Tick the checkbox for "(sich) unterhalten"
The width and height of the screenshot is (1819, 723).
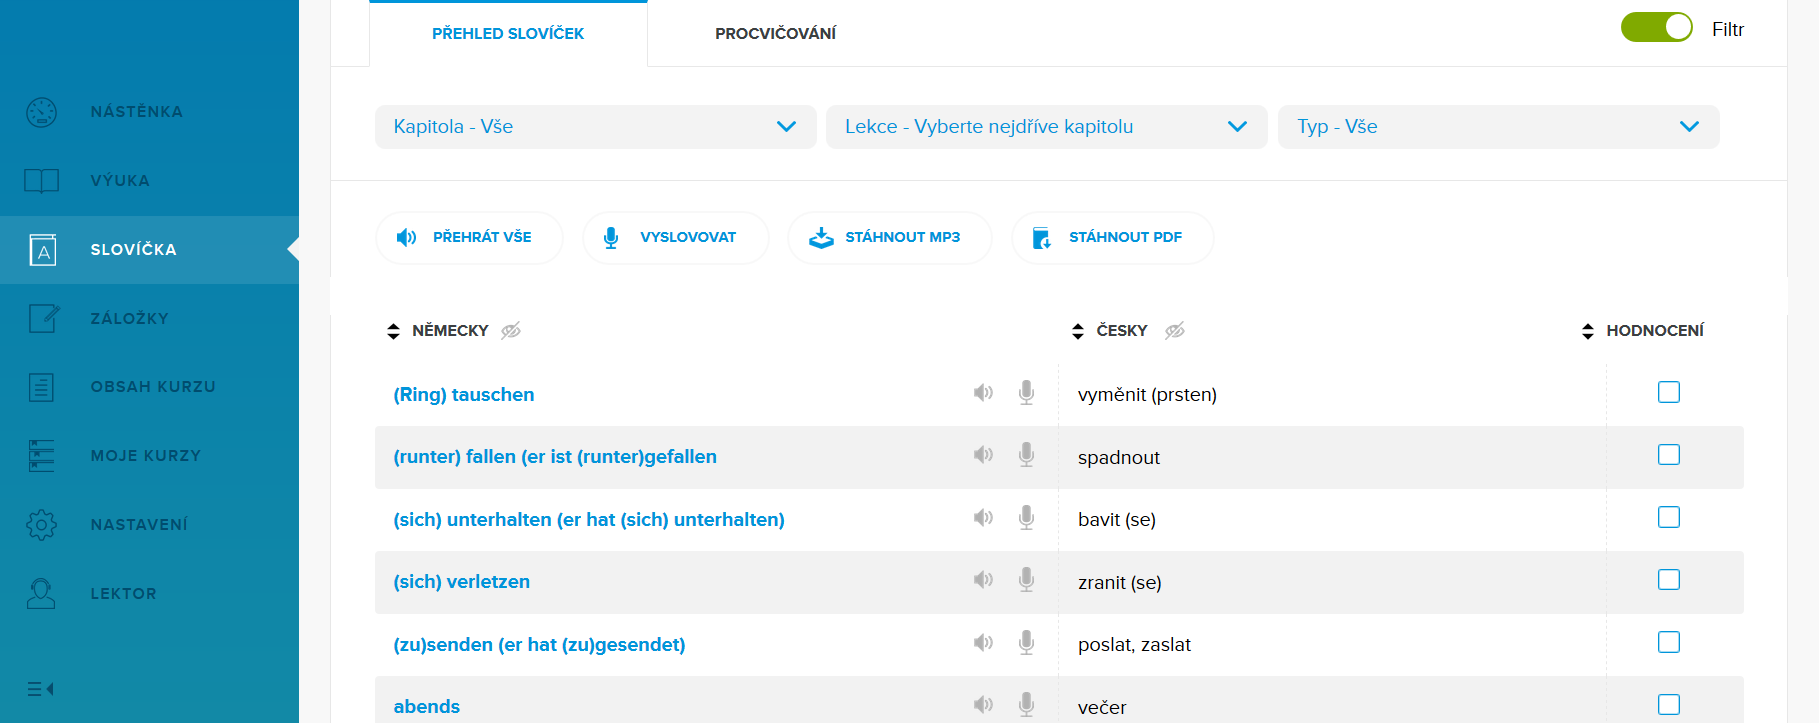coord(1668,517)
